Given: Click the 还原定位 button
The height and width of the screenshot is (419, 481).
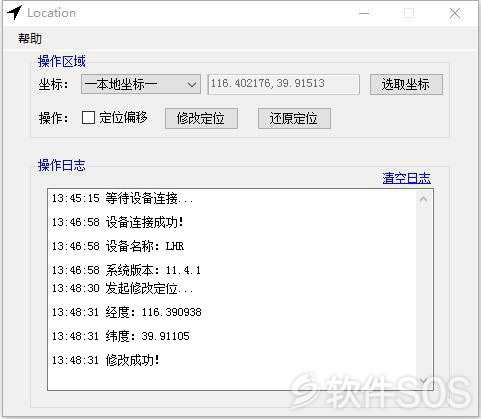Looking at the screenshot, I should point(294,118).
